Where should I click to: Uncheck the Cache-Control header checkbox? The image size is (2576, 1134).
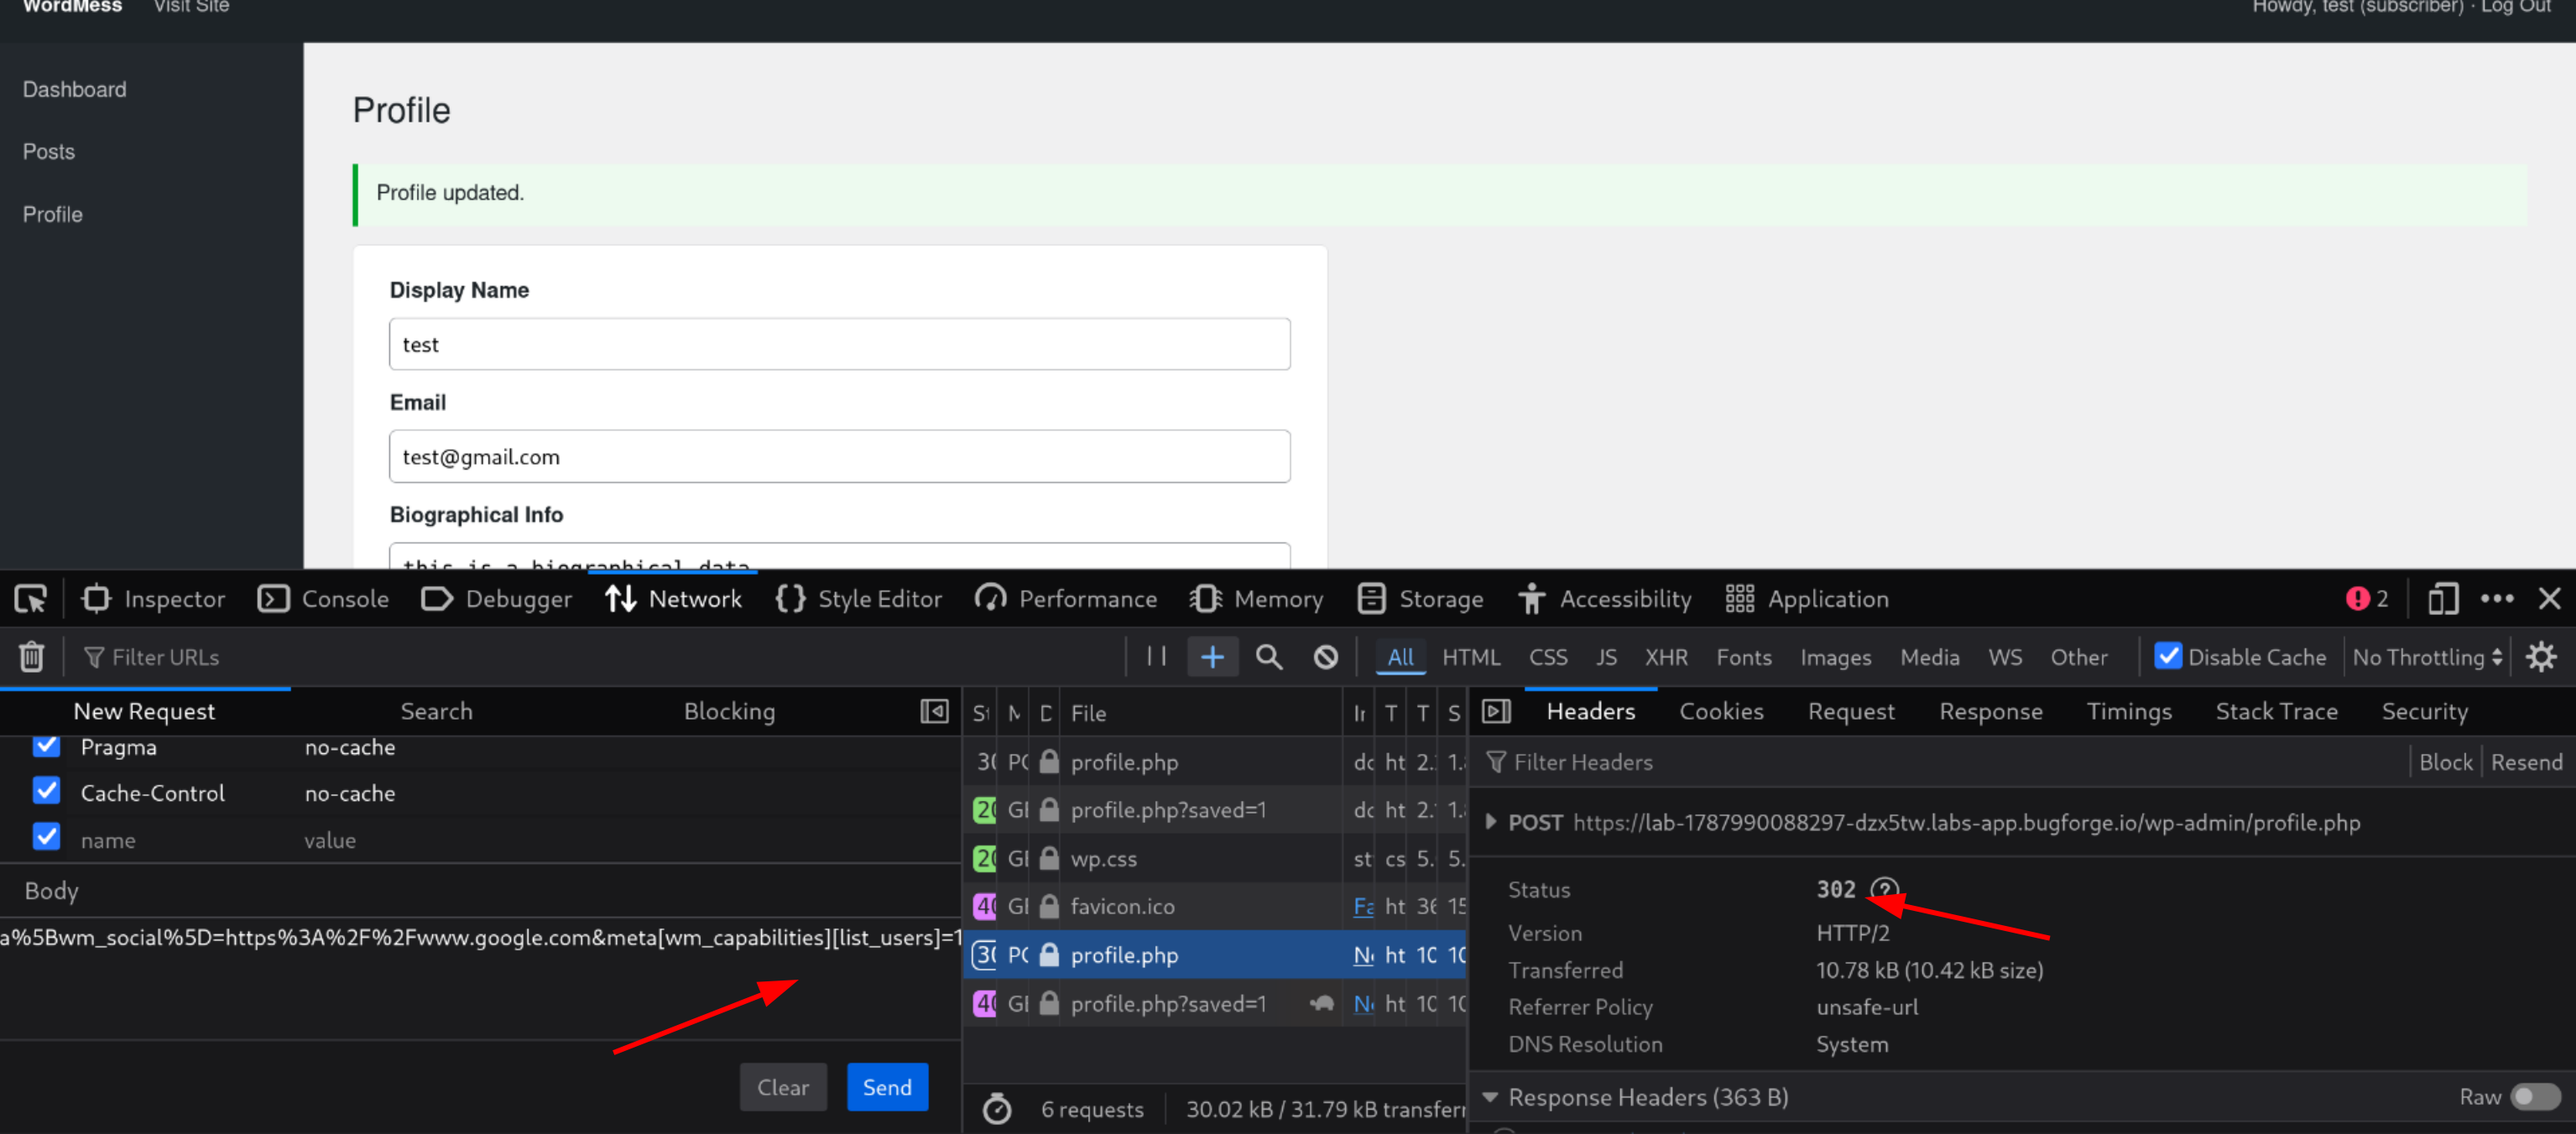point(46,791)
